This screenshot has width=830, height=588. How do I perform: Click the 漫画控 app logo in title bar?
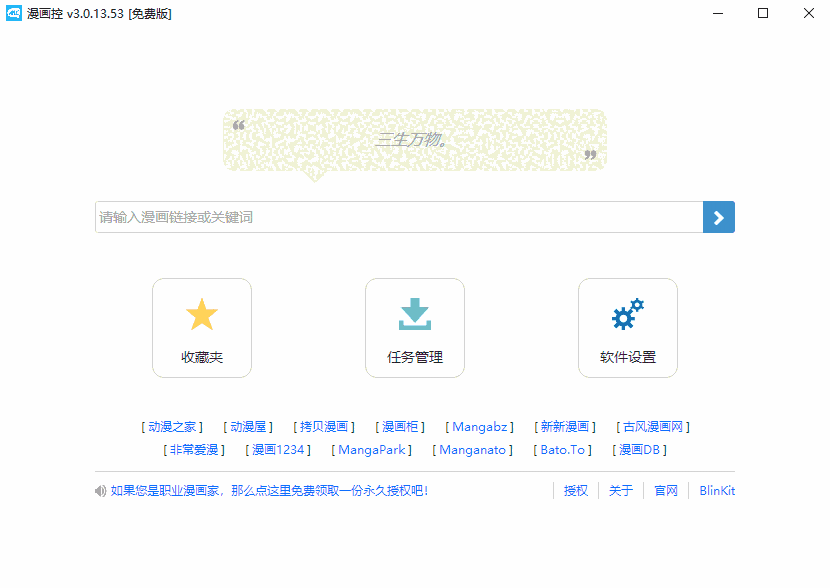coord(14,13)
